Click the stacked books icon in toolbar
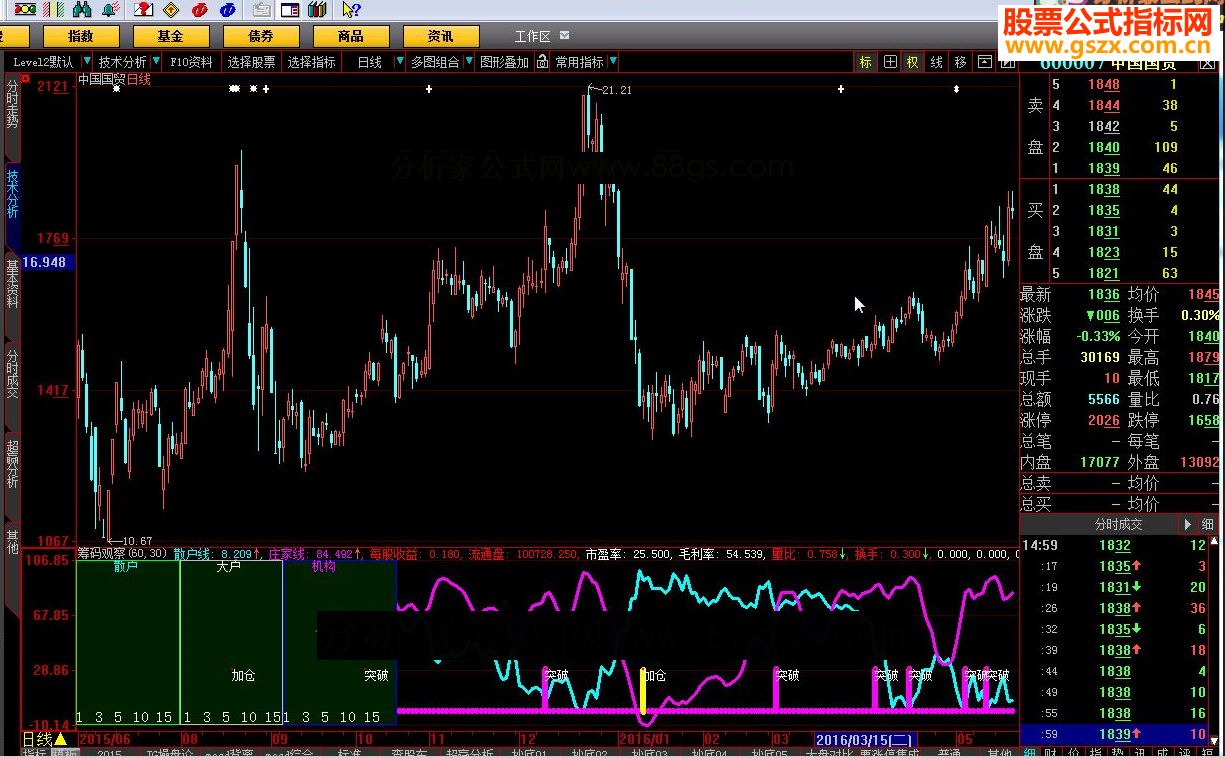1225x758 pixels. (317, 10)
